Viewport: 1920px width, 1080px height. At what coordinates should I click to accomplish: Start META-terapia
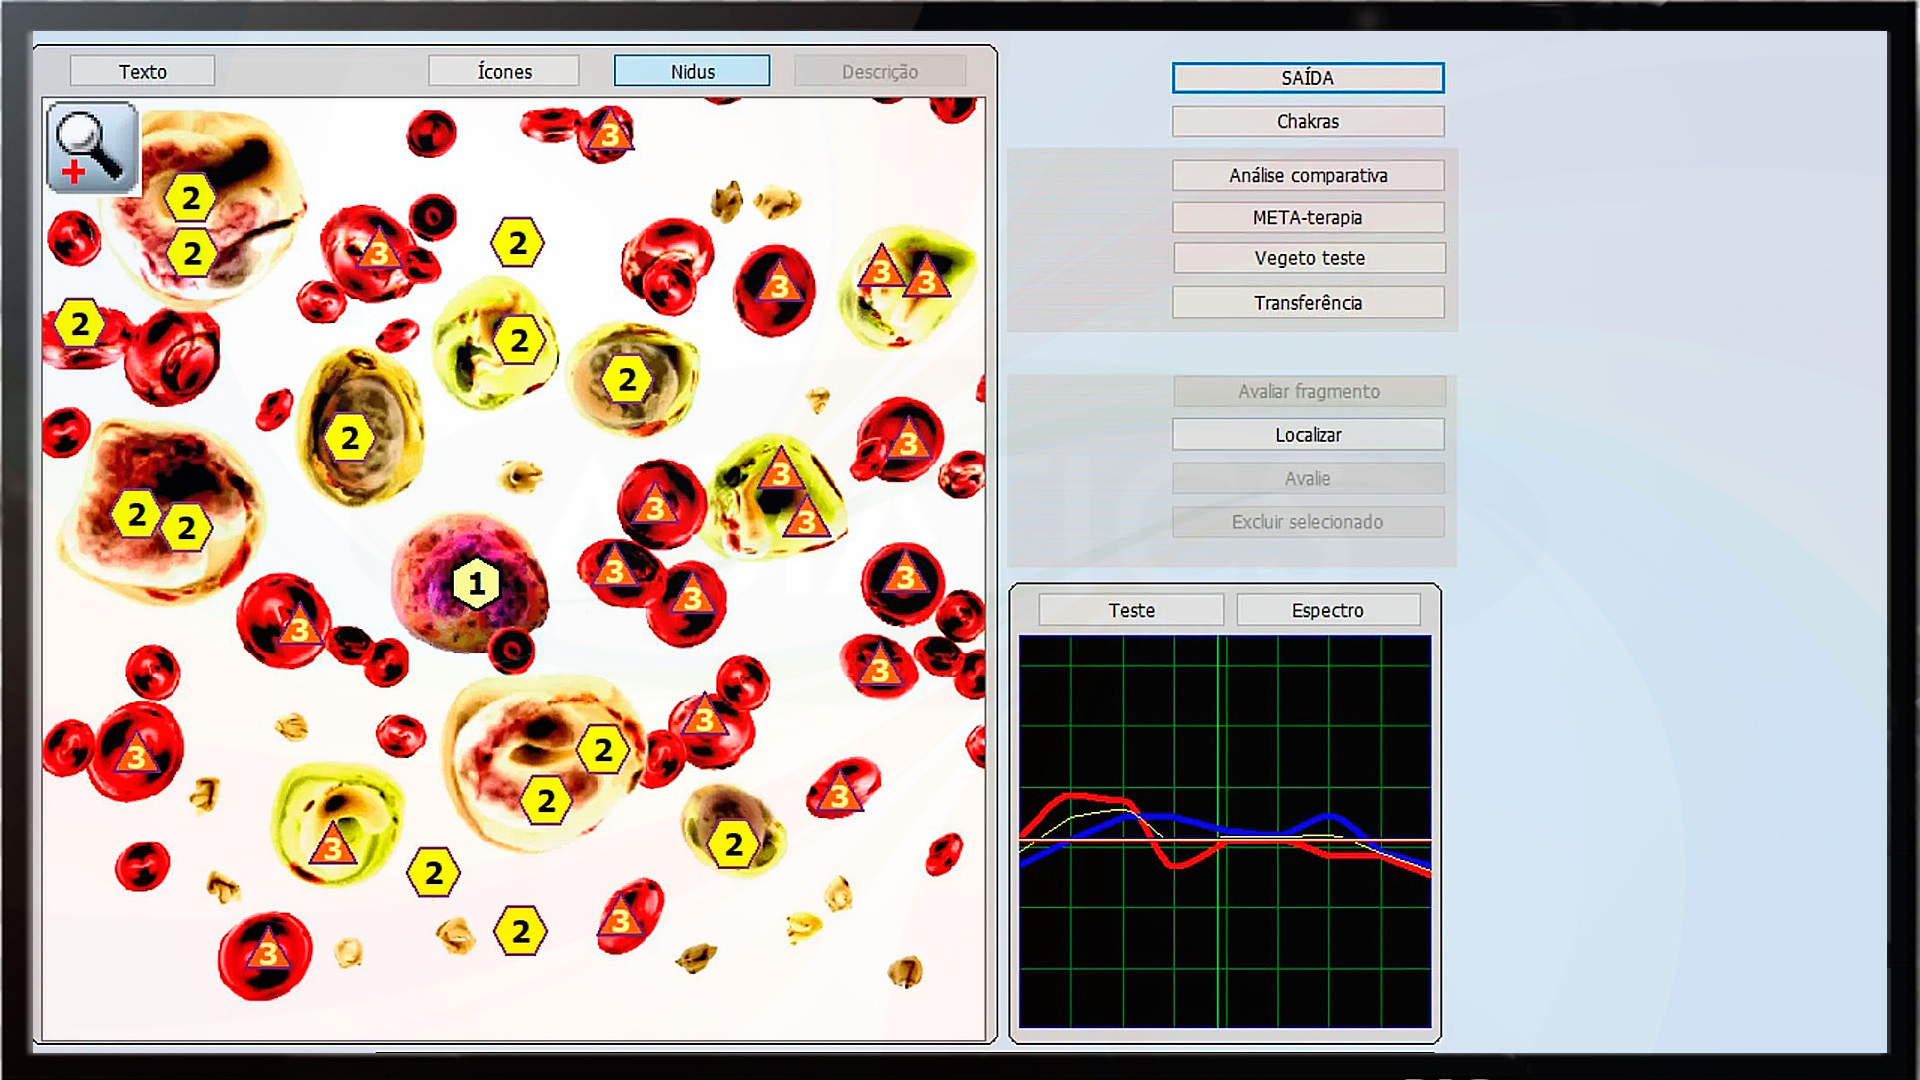pos(1307,217)
